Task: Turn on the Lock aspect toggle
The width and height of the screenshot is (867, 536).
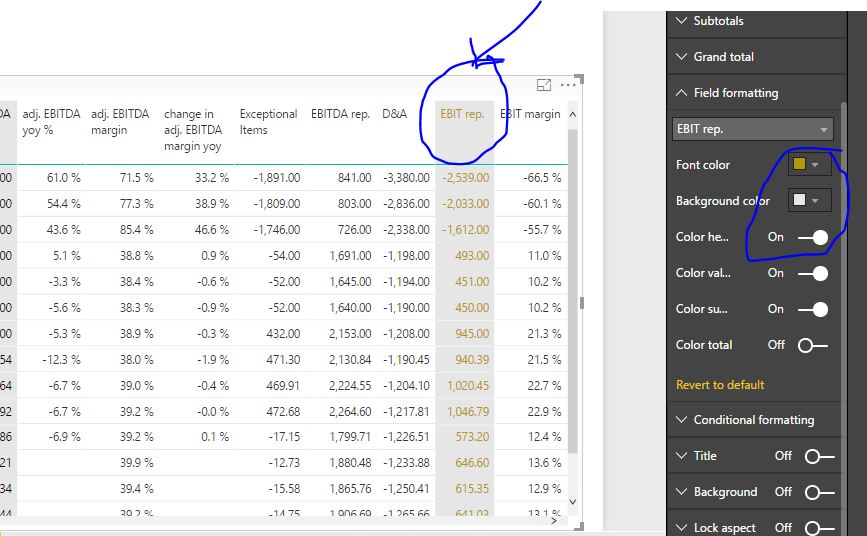Action: 819,528
